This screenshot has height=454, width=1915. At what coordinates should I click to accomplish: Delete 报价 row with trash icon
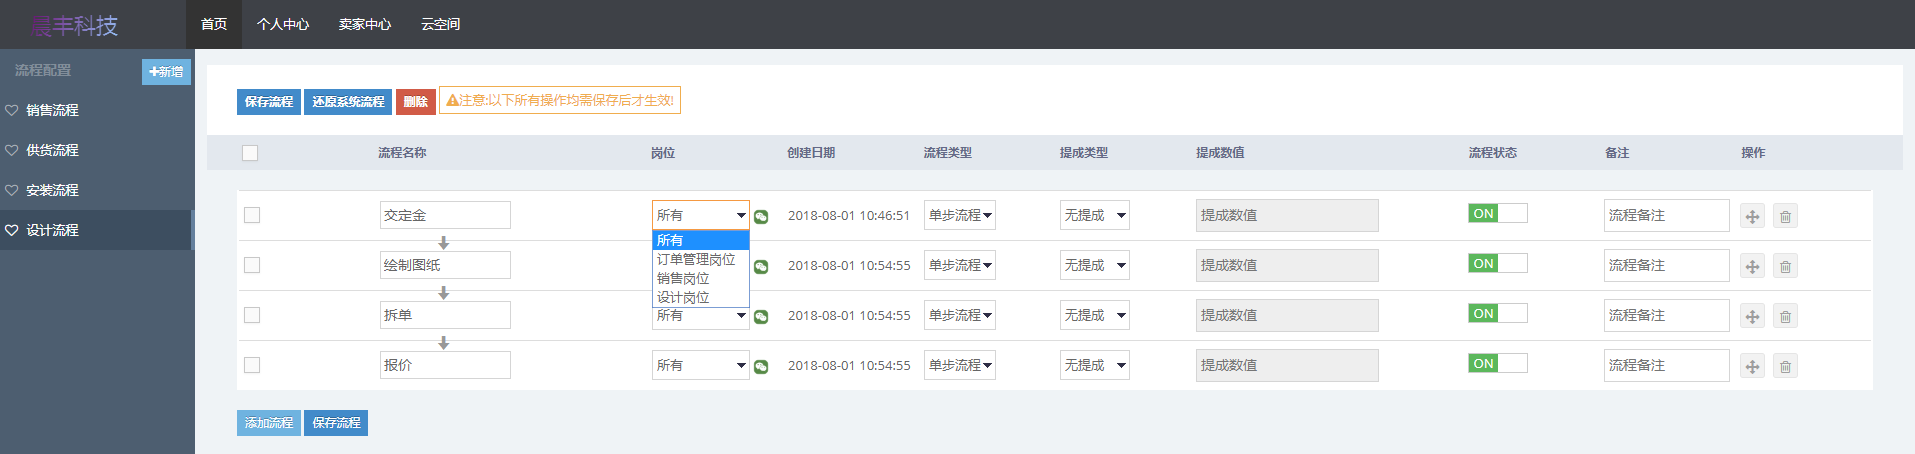pyautogui.click(x=1785, y=366)
